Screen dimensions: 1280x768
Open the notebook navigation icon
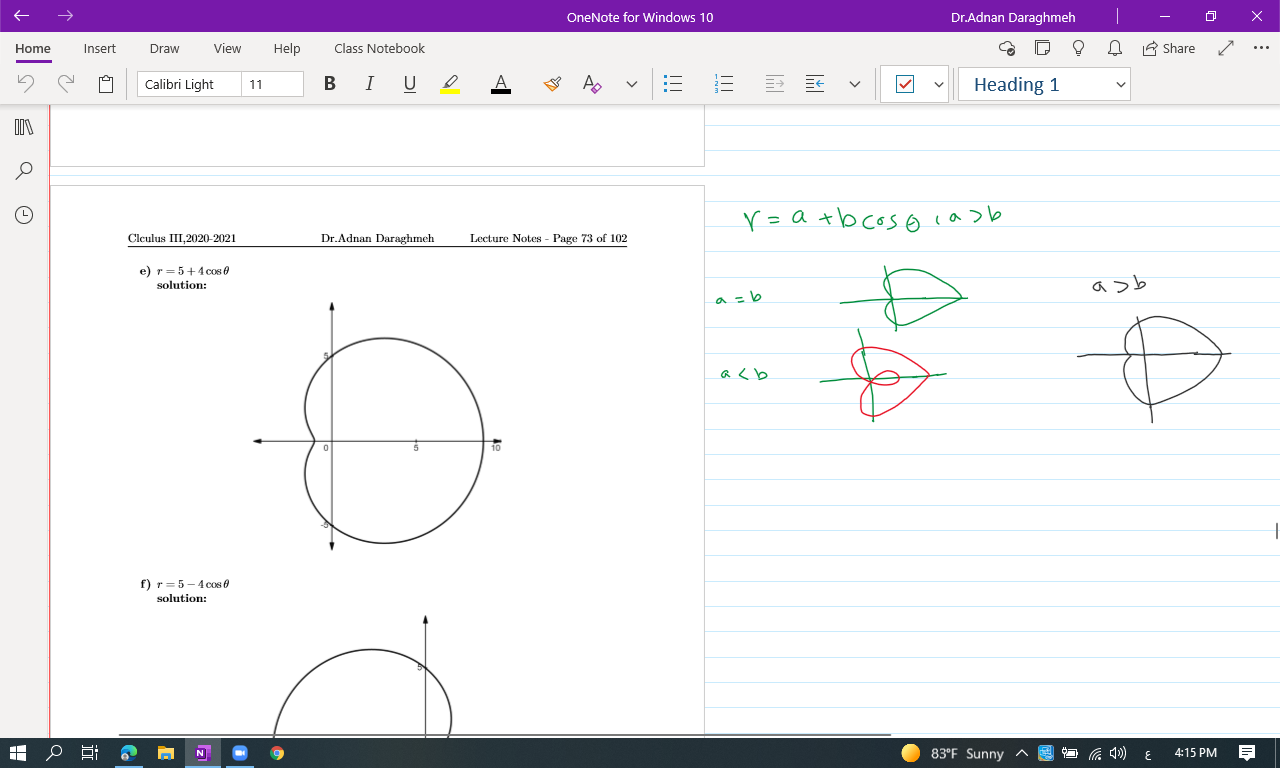coord(24,127)
